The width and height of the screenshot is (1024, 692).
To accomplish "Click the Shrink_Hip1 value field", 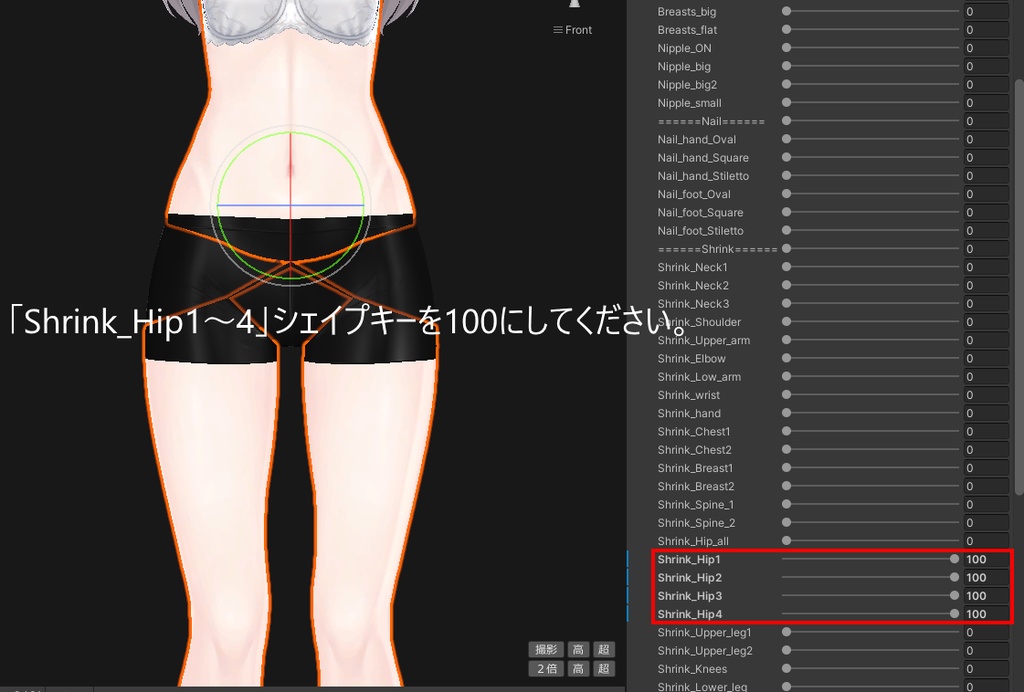I will pyautogui.click(x=986, y=559).
